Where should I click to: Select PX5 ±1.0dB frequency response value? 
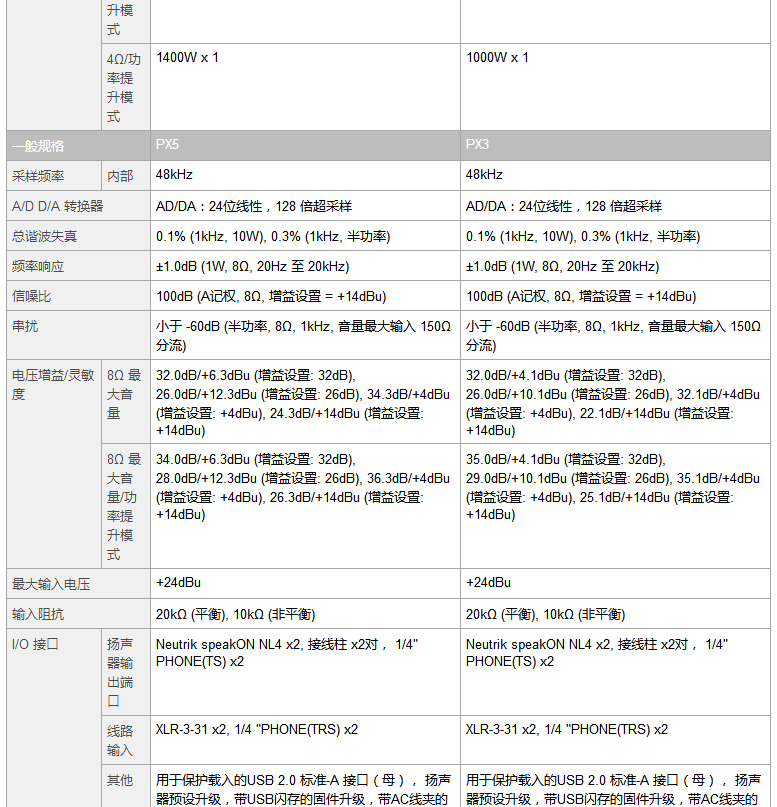(305, 266)
